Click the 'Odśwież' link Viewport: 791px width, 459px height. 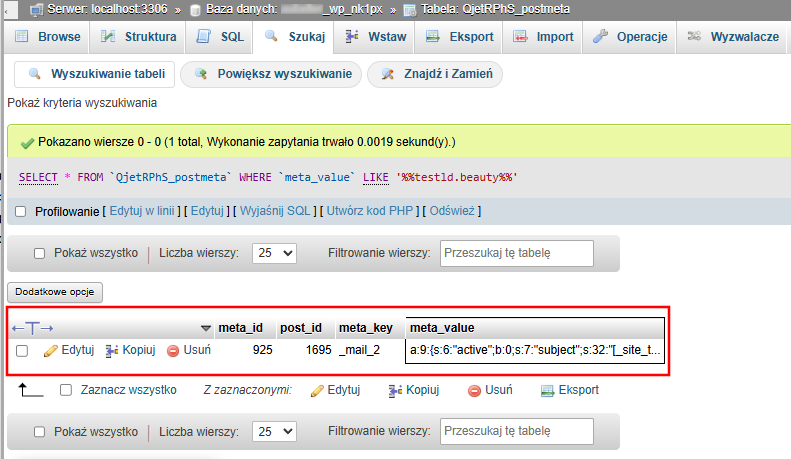tap(452, 211)
